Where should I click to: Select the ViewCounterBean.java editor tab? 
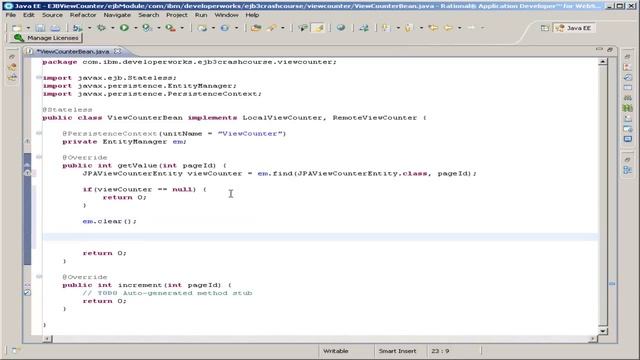(73, 51)
